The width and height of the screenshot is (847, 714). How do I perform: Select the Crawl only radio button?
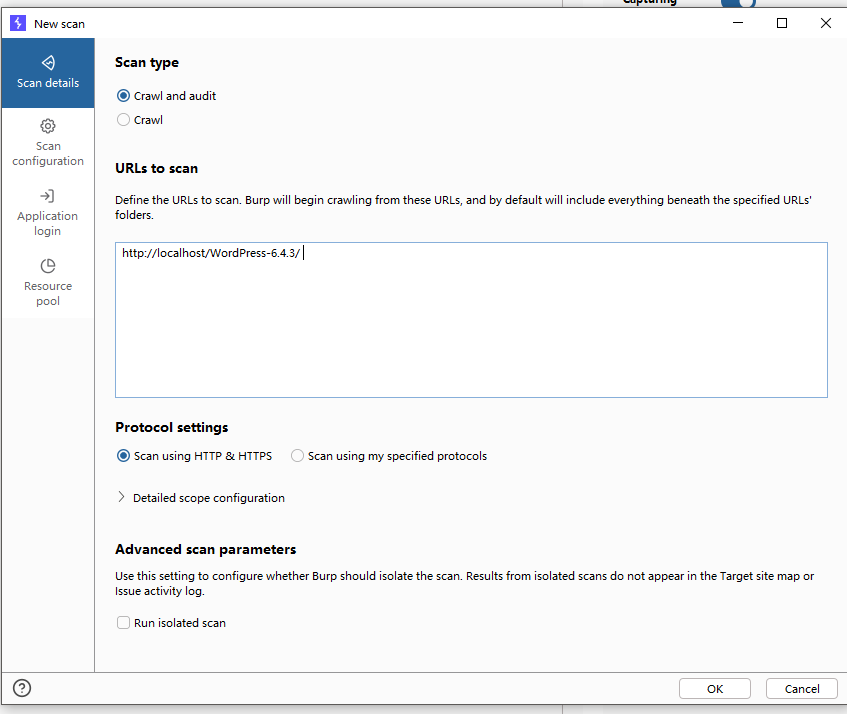[x=124, y=120]
